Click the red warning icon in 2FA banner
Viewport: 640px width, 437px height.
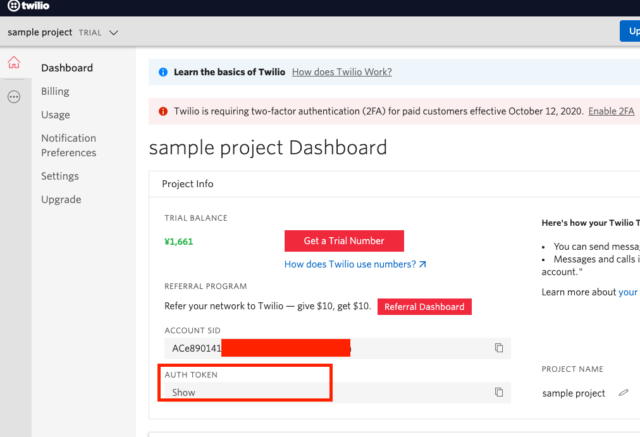(163, 111)
